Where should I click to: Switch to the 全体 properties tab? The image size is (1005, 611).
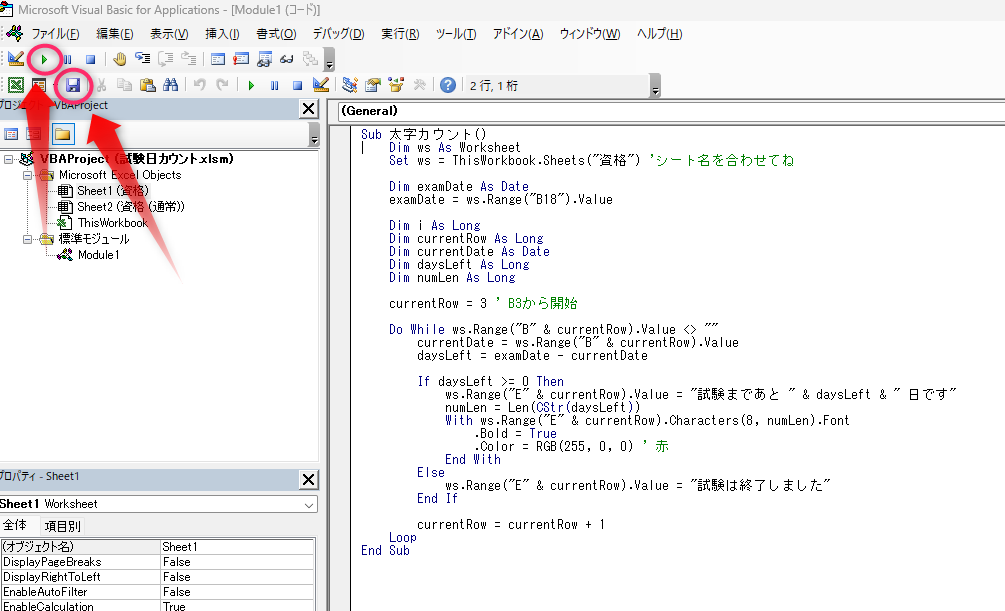coord(15,526)
